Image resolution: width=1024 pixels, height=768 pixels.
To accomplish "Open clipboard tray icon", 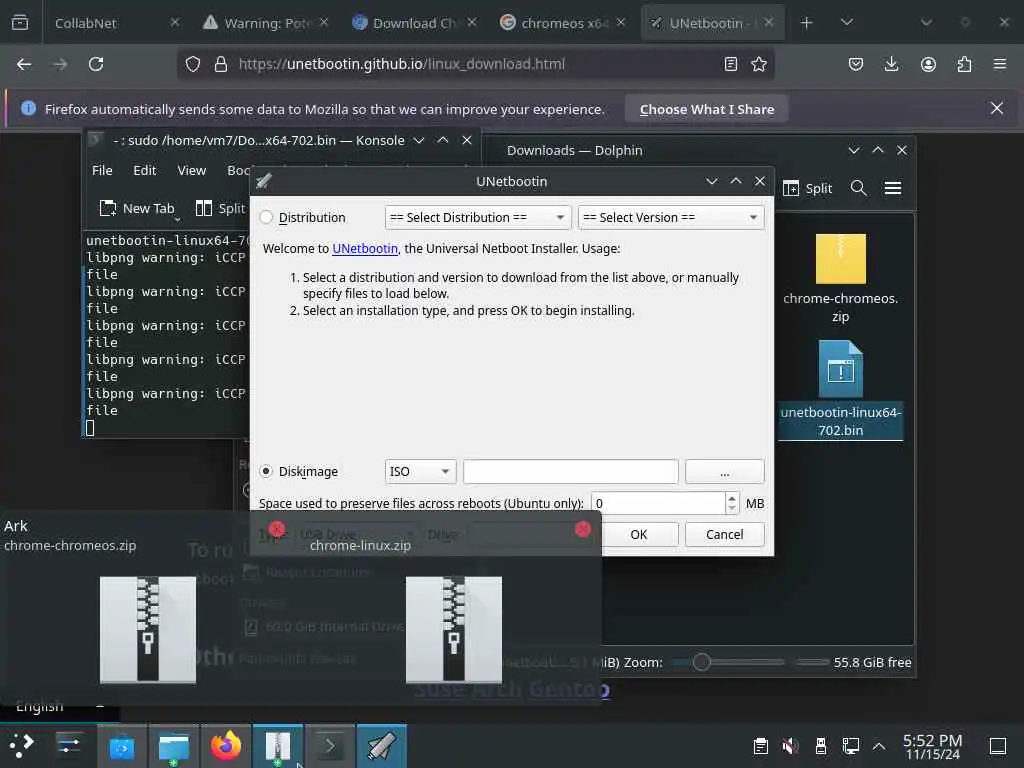I will pyautogui.click(x=760, y=746).
